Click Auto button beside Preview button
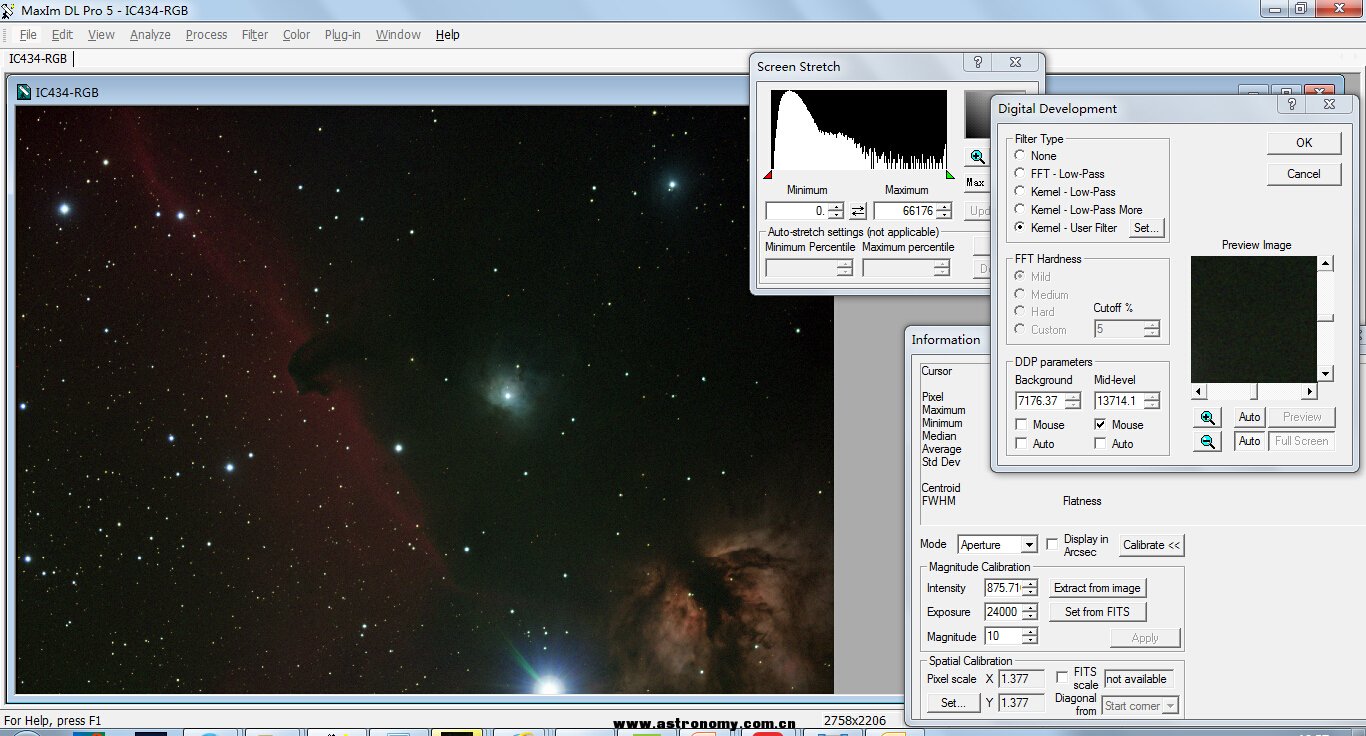1366x736 pixels. (1249, 417)
